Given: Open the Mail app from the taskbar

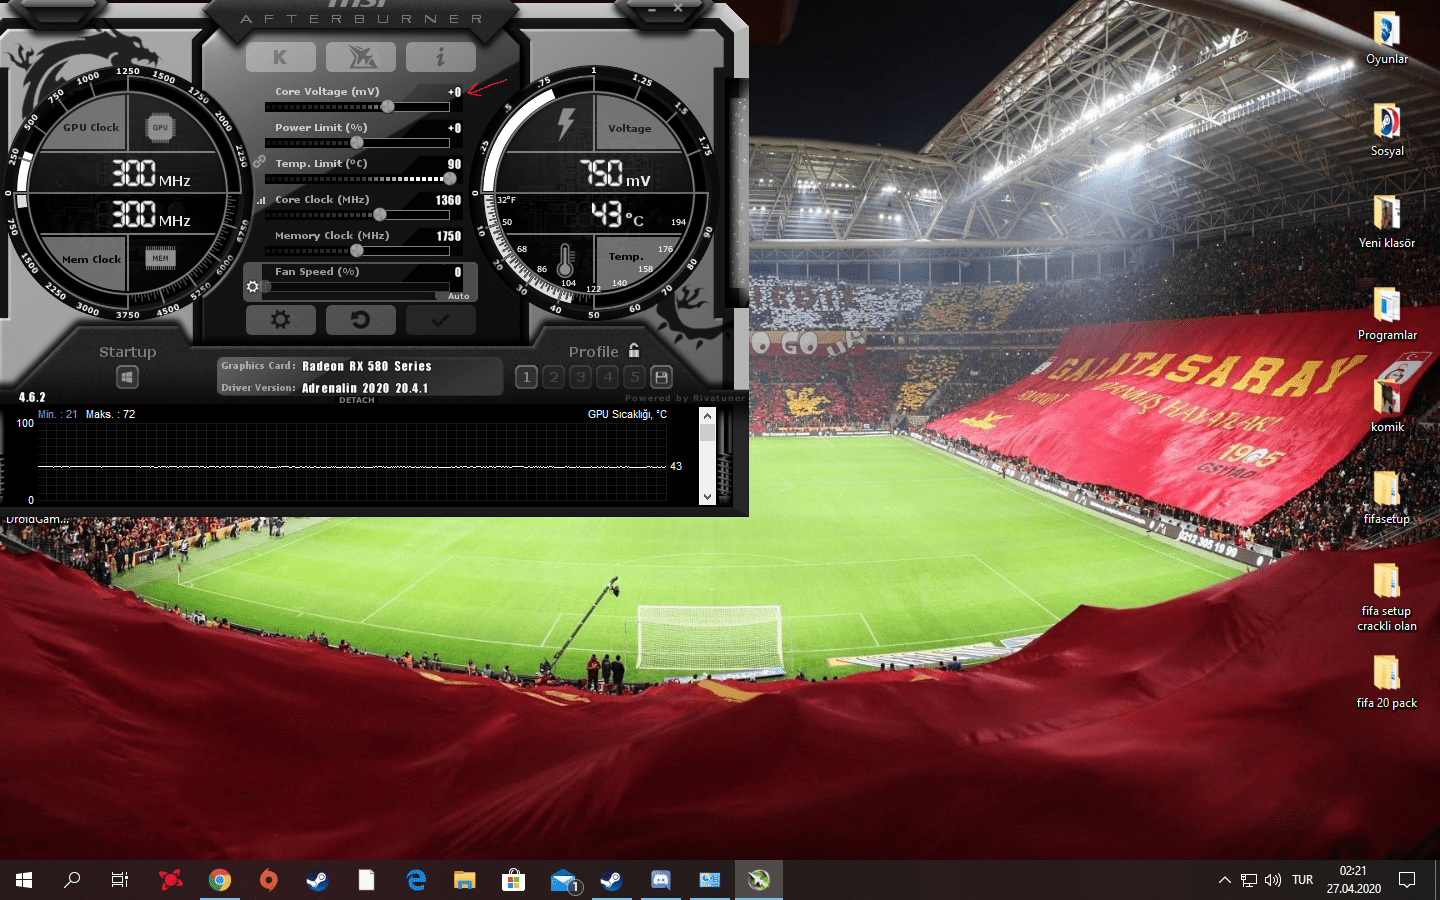Looking at the screenshot, I should click(x=563, y=880).
